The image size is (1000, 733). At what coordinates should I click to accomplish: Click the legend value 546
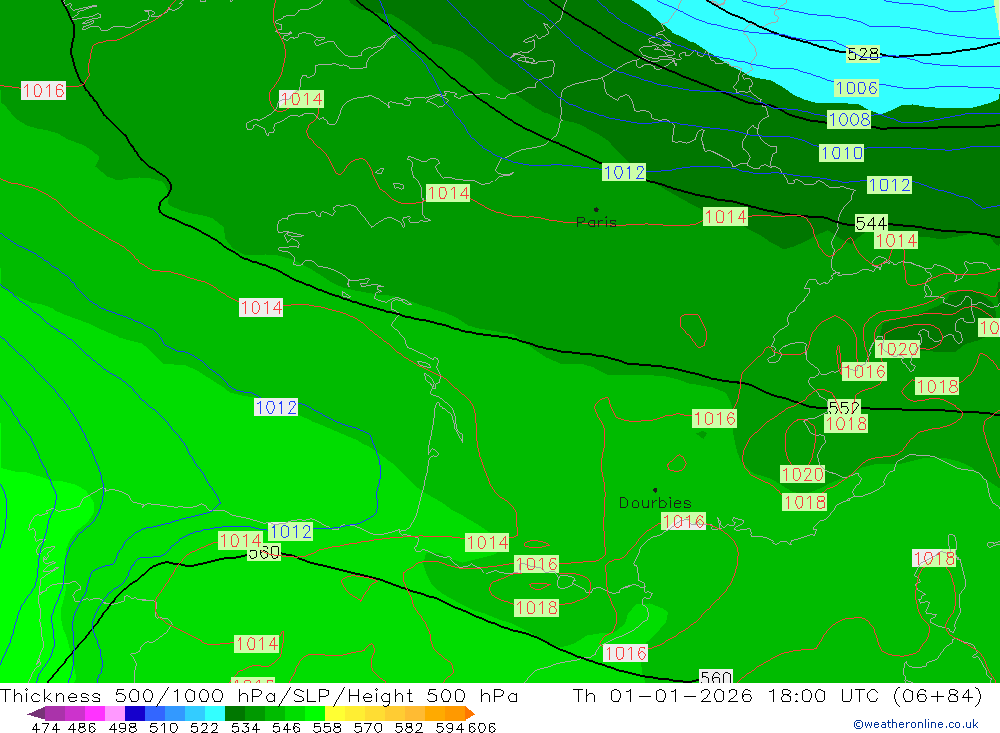286,727
